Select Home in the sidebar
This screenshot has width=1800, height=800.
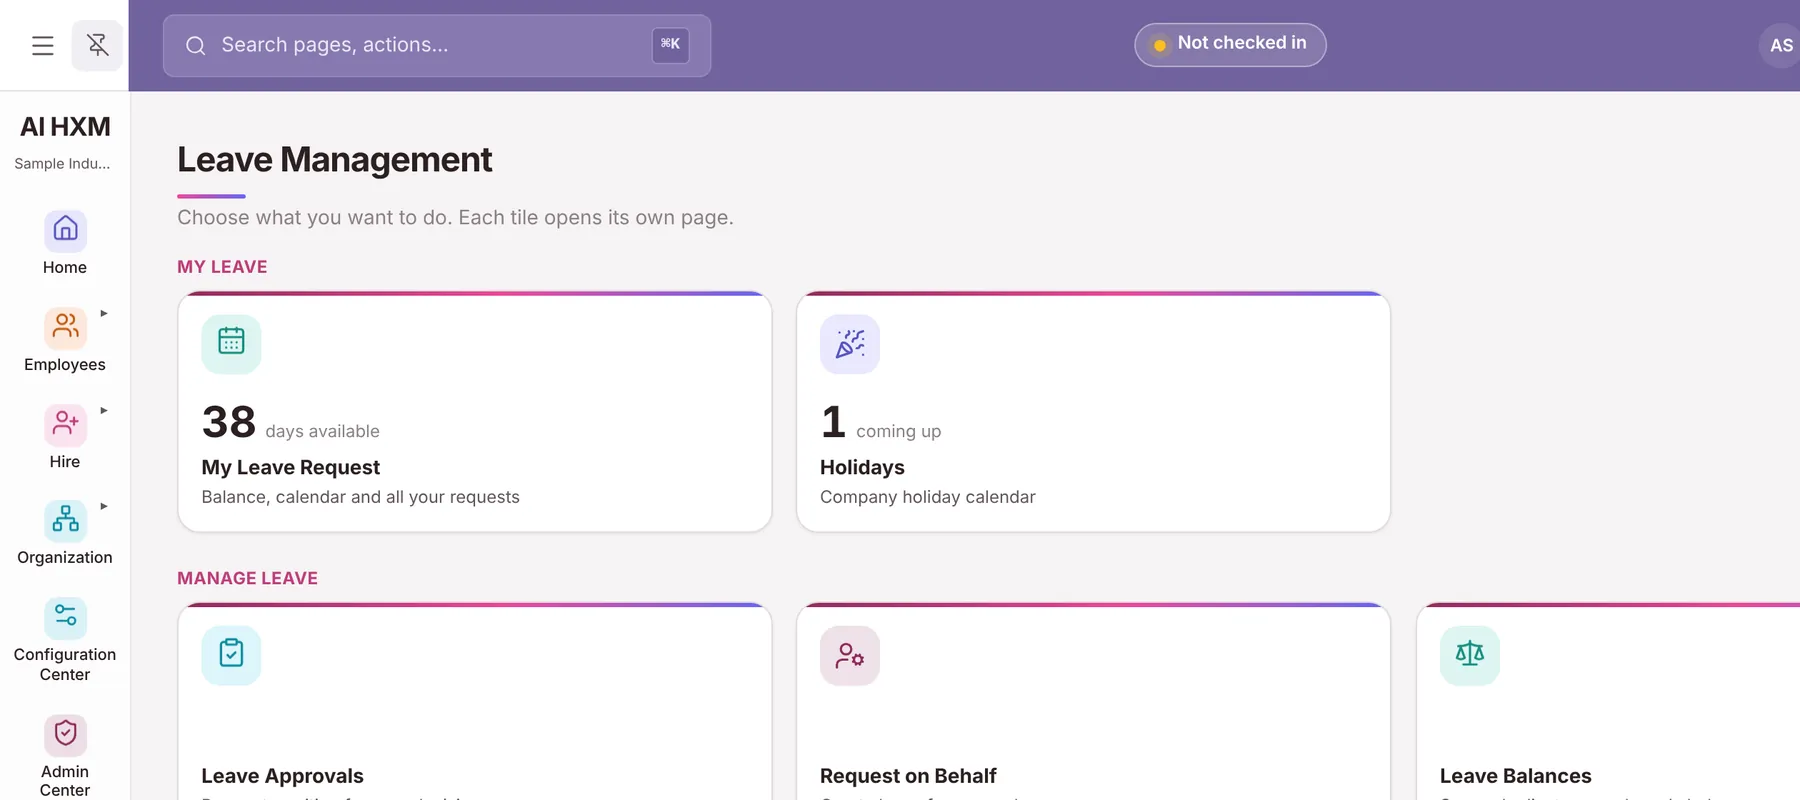click(65, 267)
